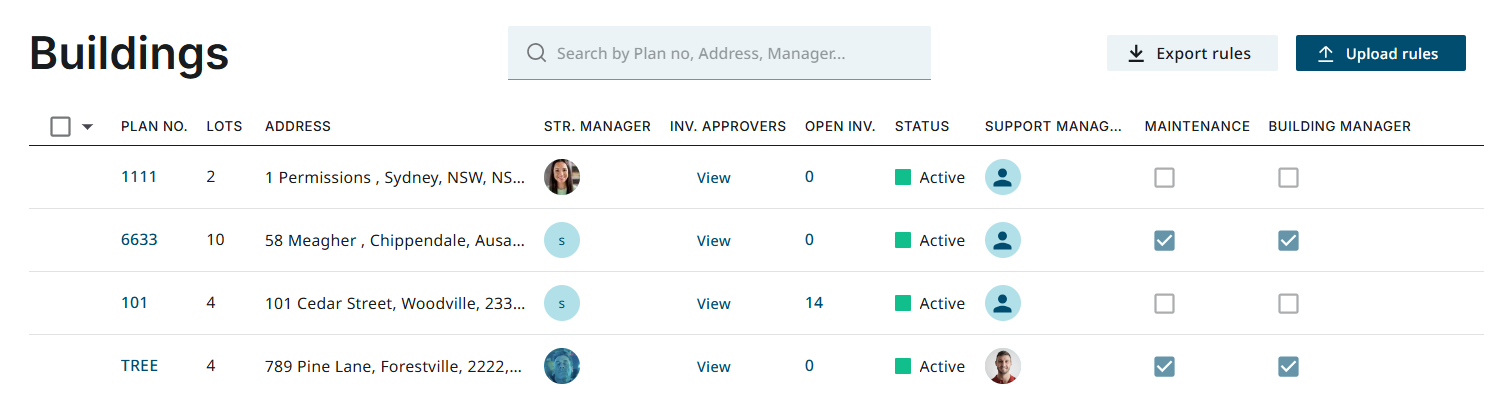Click support manager photo for plan TREE
Image resolution: width=1497 pixels, height=394 pixels.
(x=1003, y=366)
